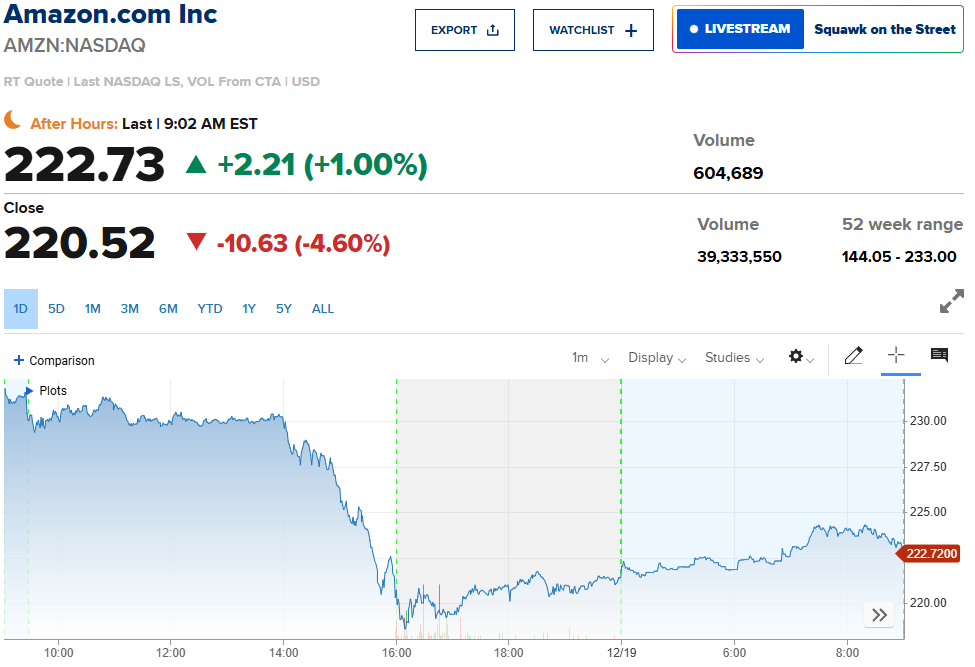The height and width of the screenshot is (667, 975).
Task: Expand the chart to full screen
Action: 952,301
